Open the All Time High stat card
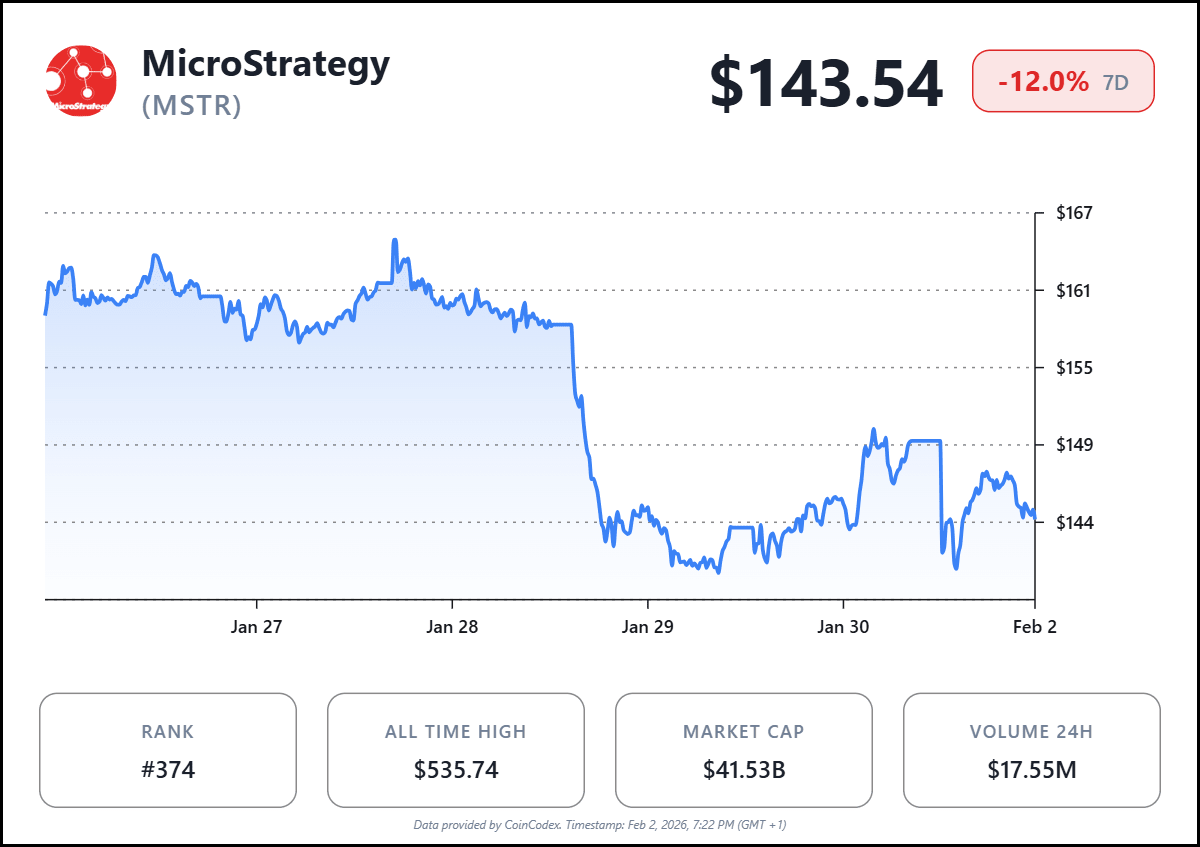The image size is (1200, 847). pos(456,750)
